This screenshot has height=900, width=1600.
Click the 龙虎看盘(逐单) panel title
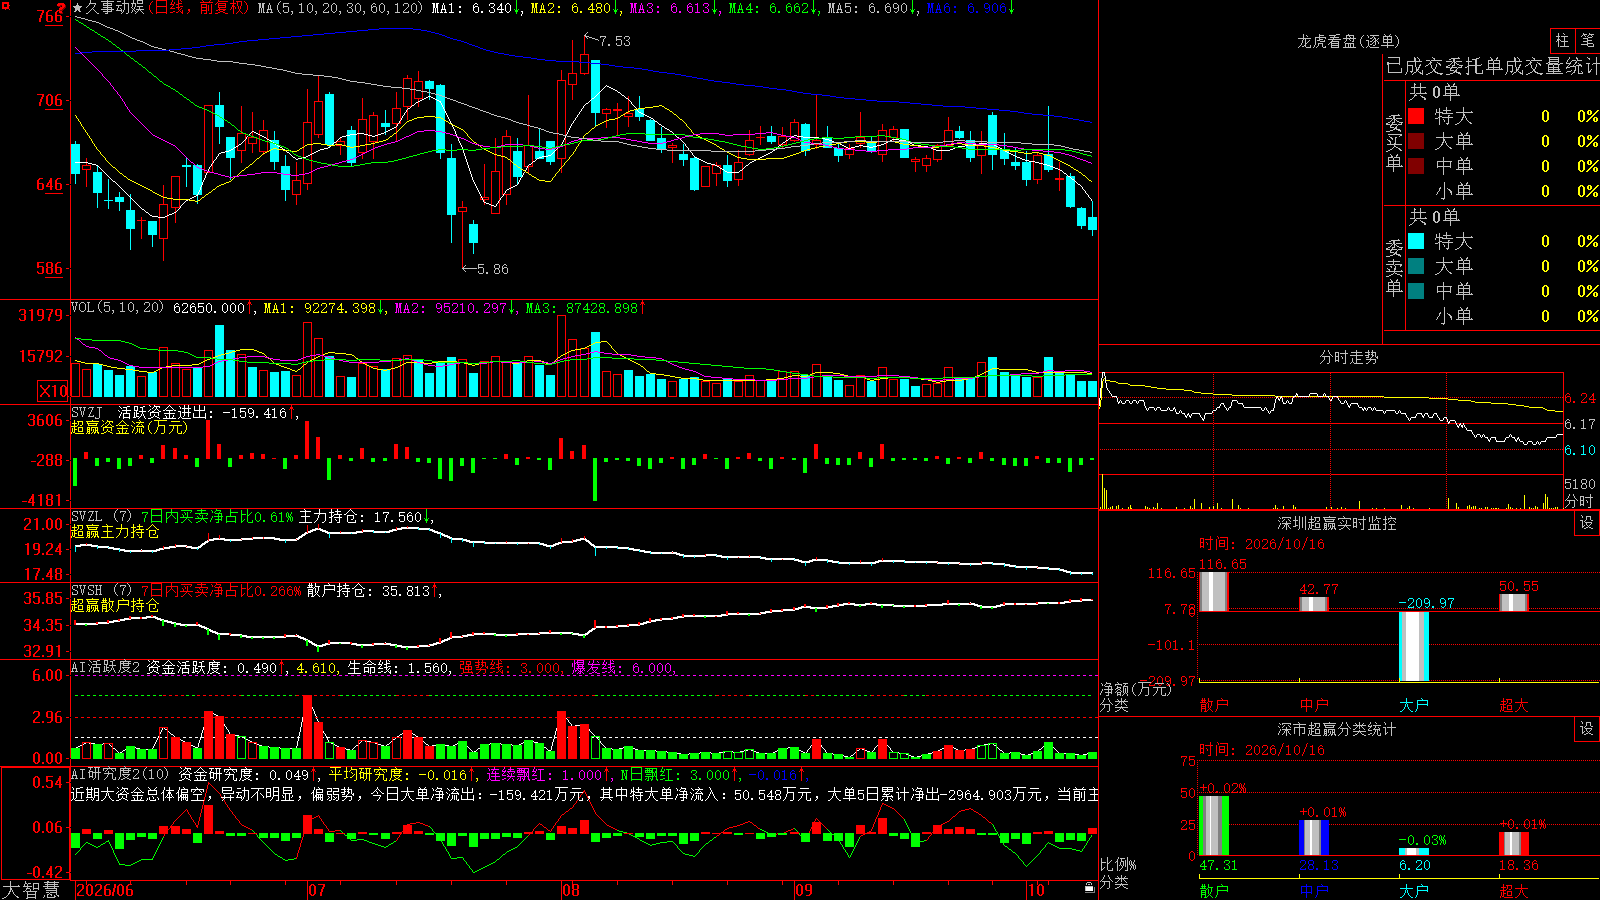tap(1348, 41)
